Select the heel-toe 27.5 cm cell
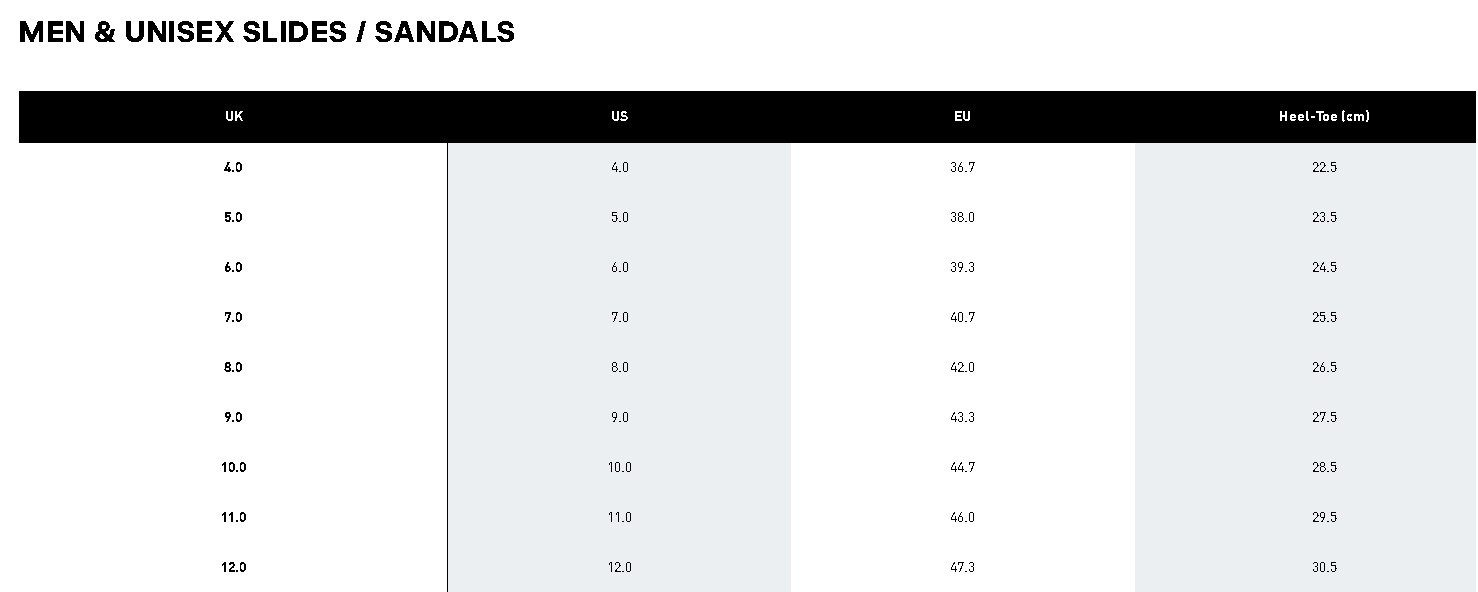Viewport: 1478px width, 592px height. pyautogui.click(x=1324, y=417)
